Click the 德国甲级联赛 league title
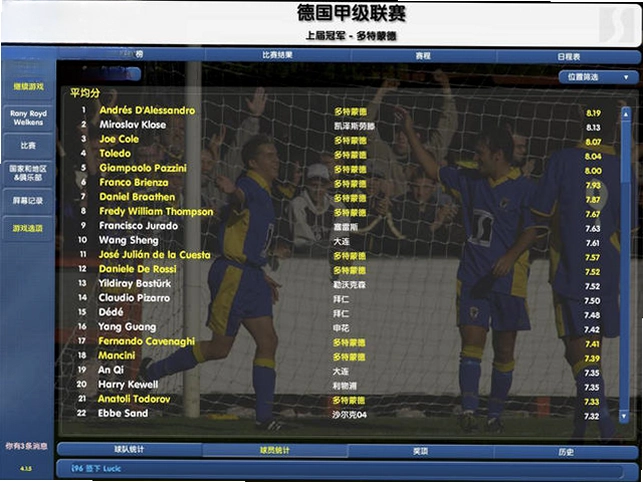Viewport: 643px width, 482px height. pyautogui.click(x=351, y=13)
